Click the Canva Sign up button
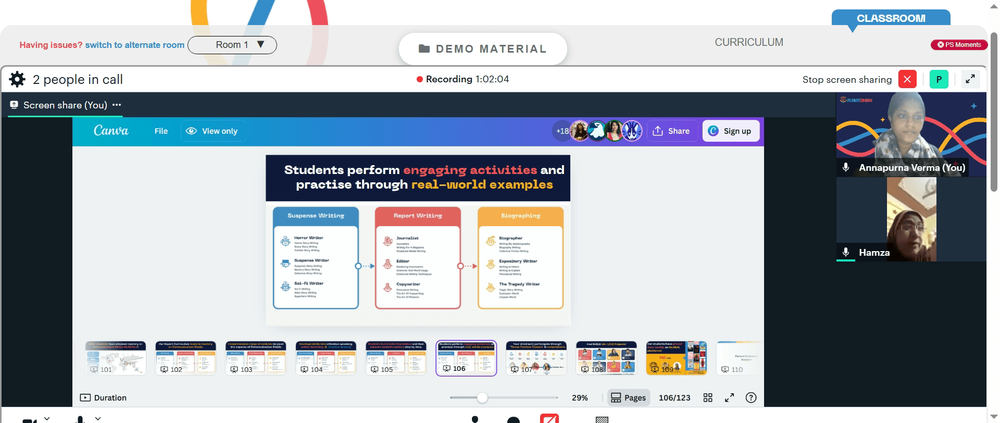The image size is (1000, 423). (x=731, y=131)
